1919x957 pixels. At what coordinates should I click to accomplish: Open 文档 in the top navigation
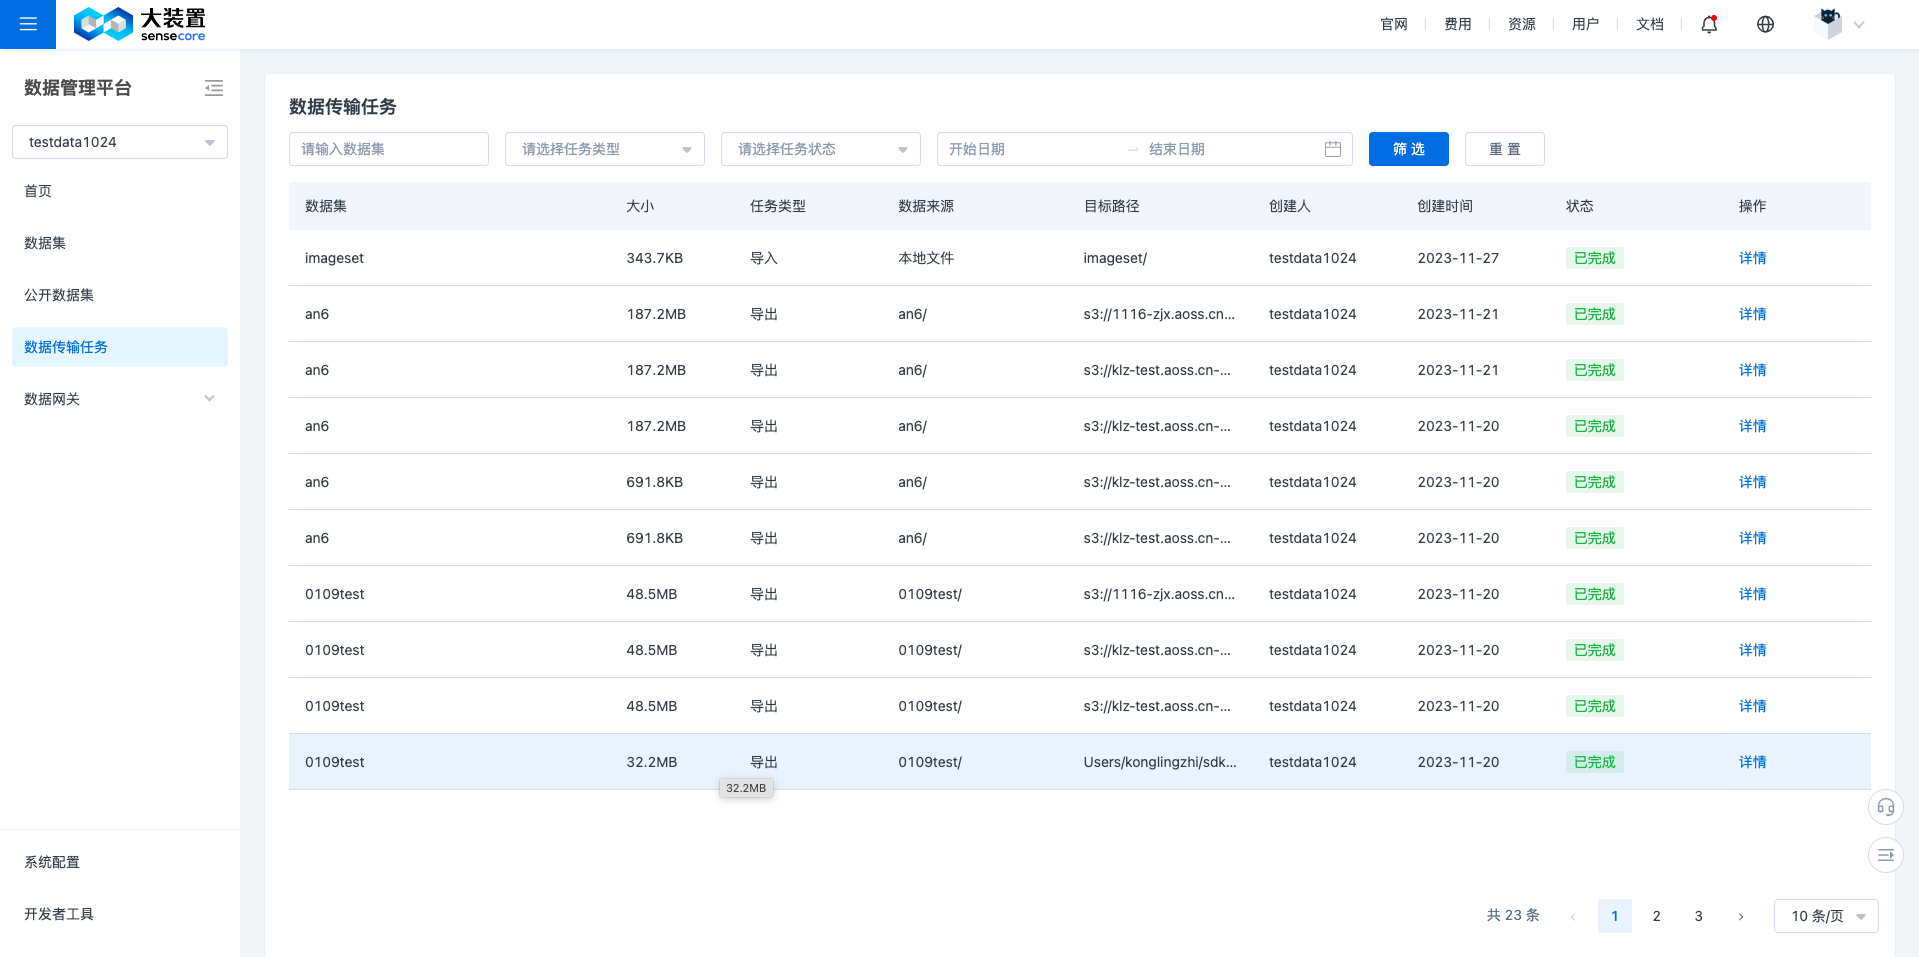tap(1649, 24)
